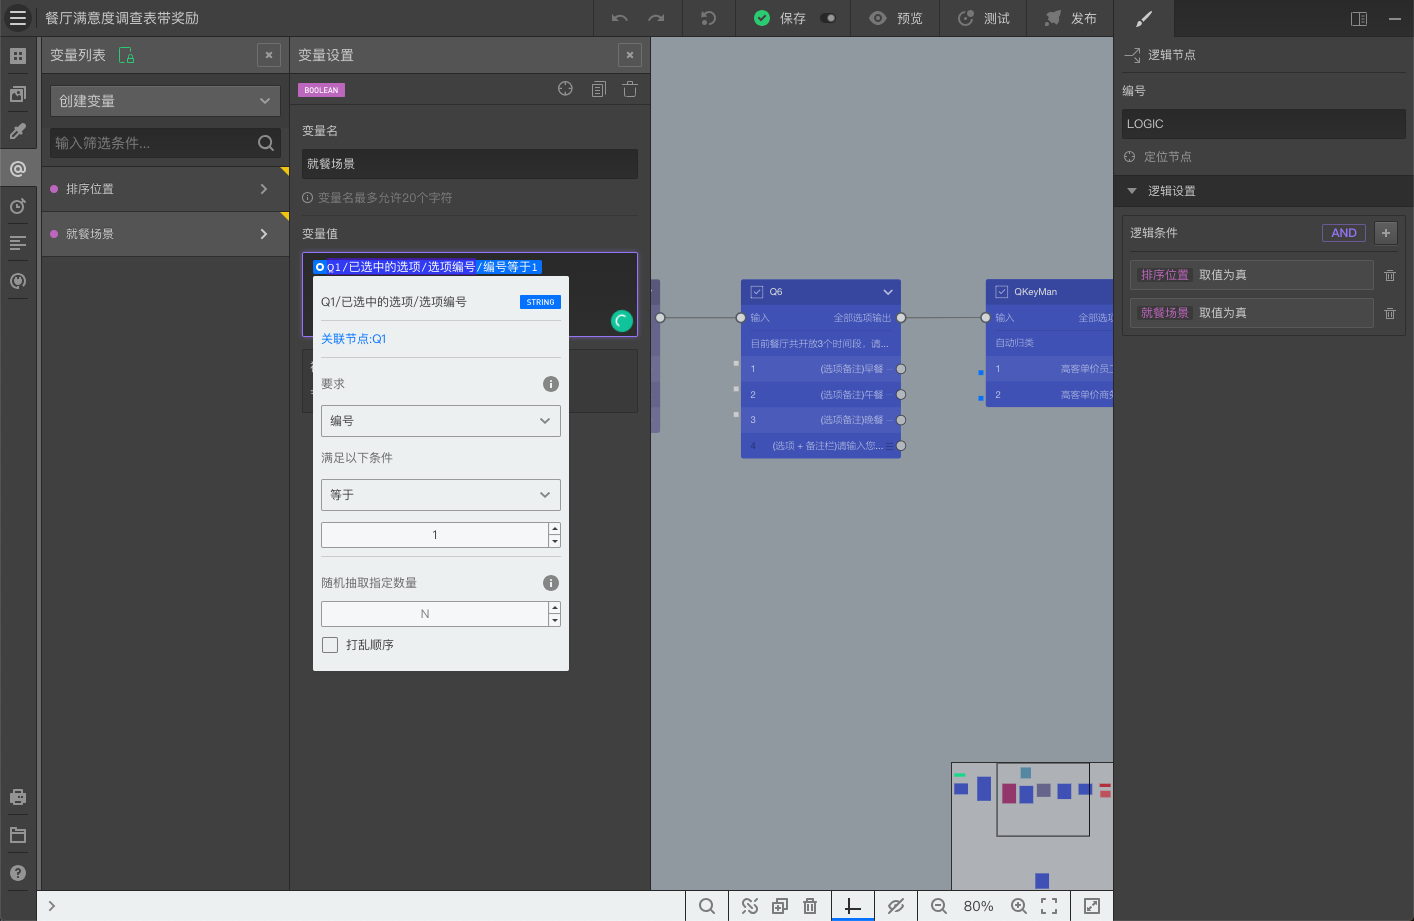Toggle the QKeyMan node checkbox
1414x921 pixels.
1002,292
